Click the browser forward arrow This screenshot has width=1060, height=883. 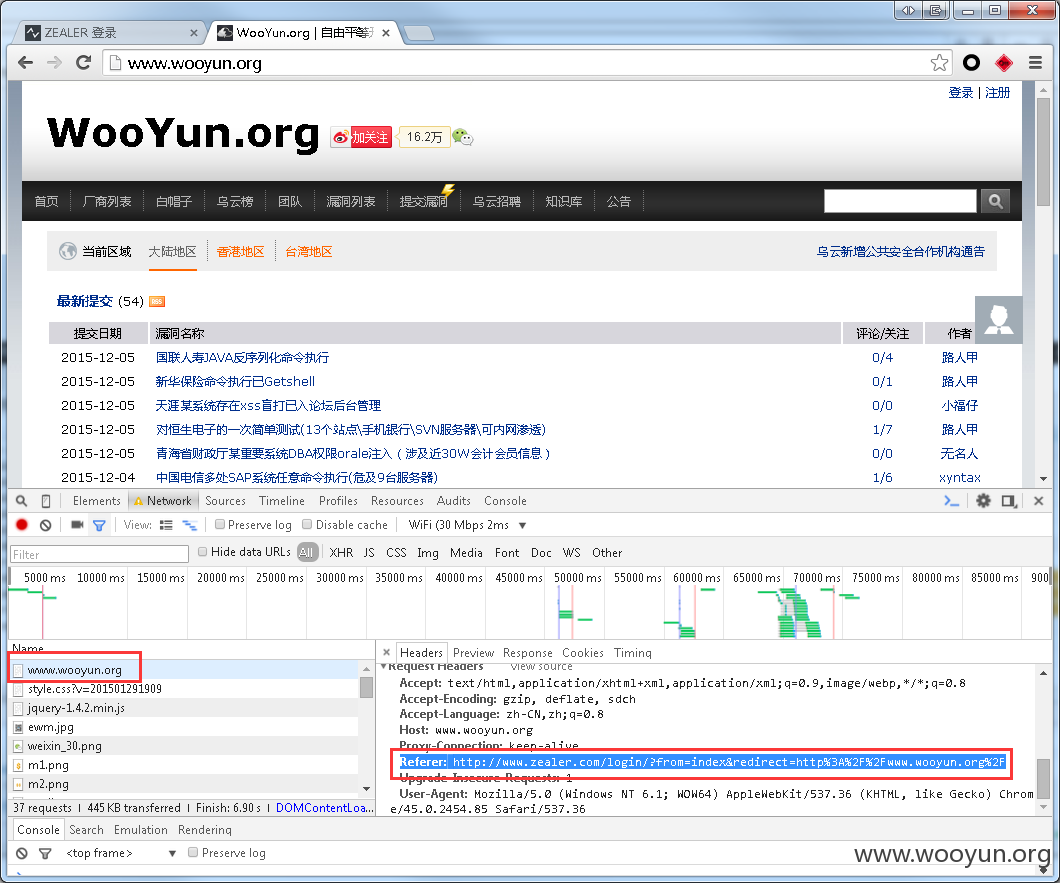click(54, 63)
